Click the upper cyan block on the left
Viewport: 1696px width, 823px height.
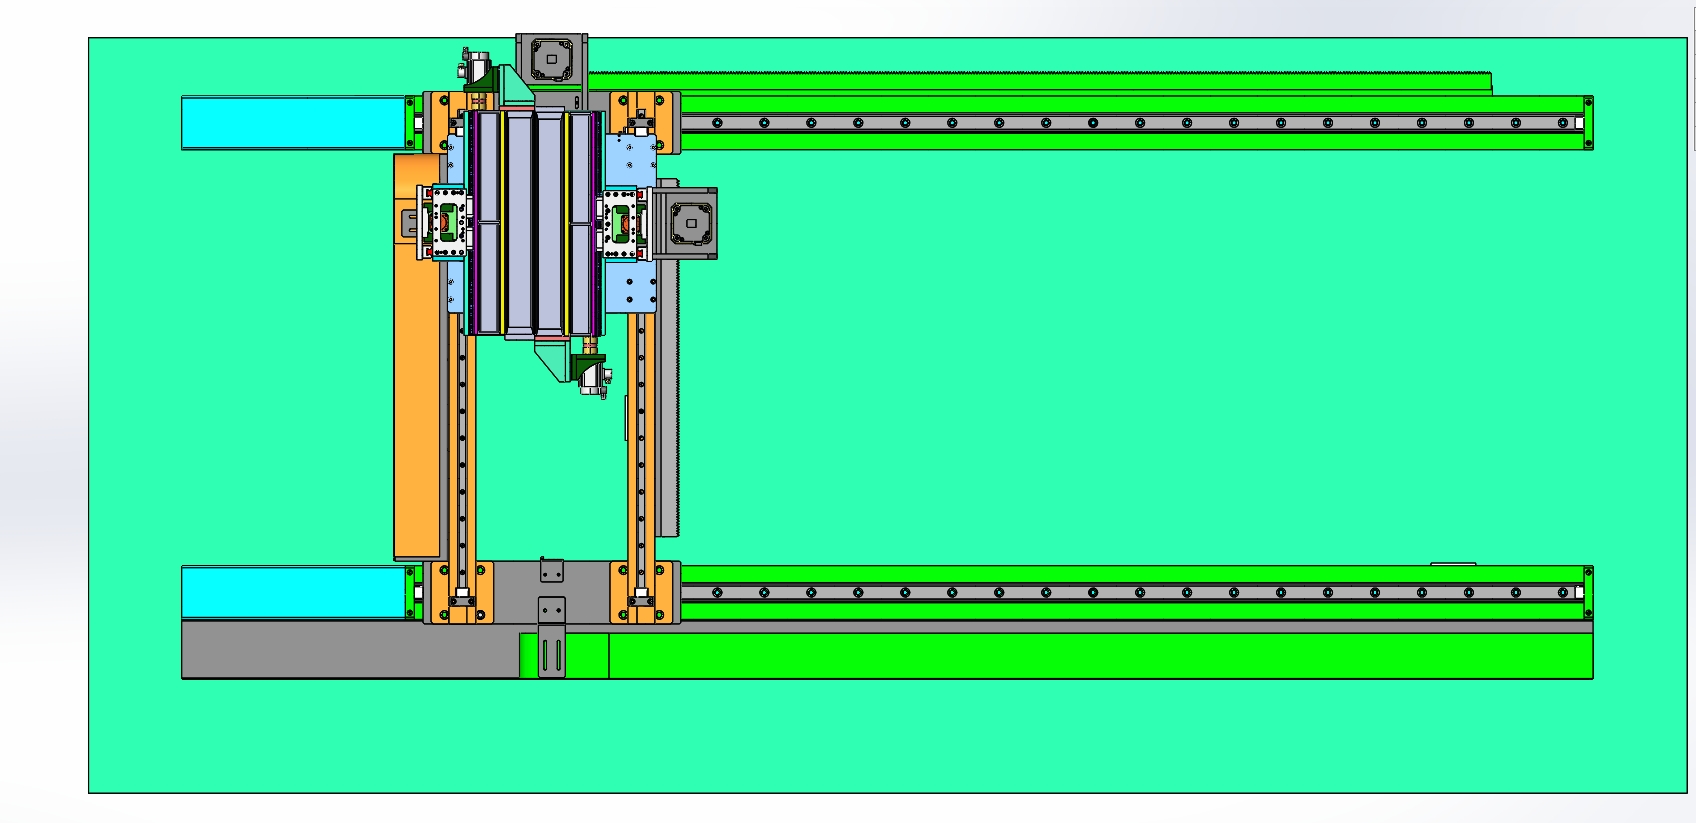(x=292, y=123)
